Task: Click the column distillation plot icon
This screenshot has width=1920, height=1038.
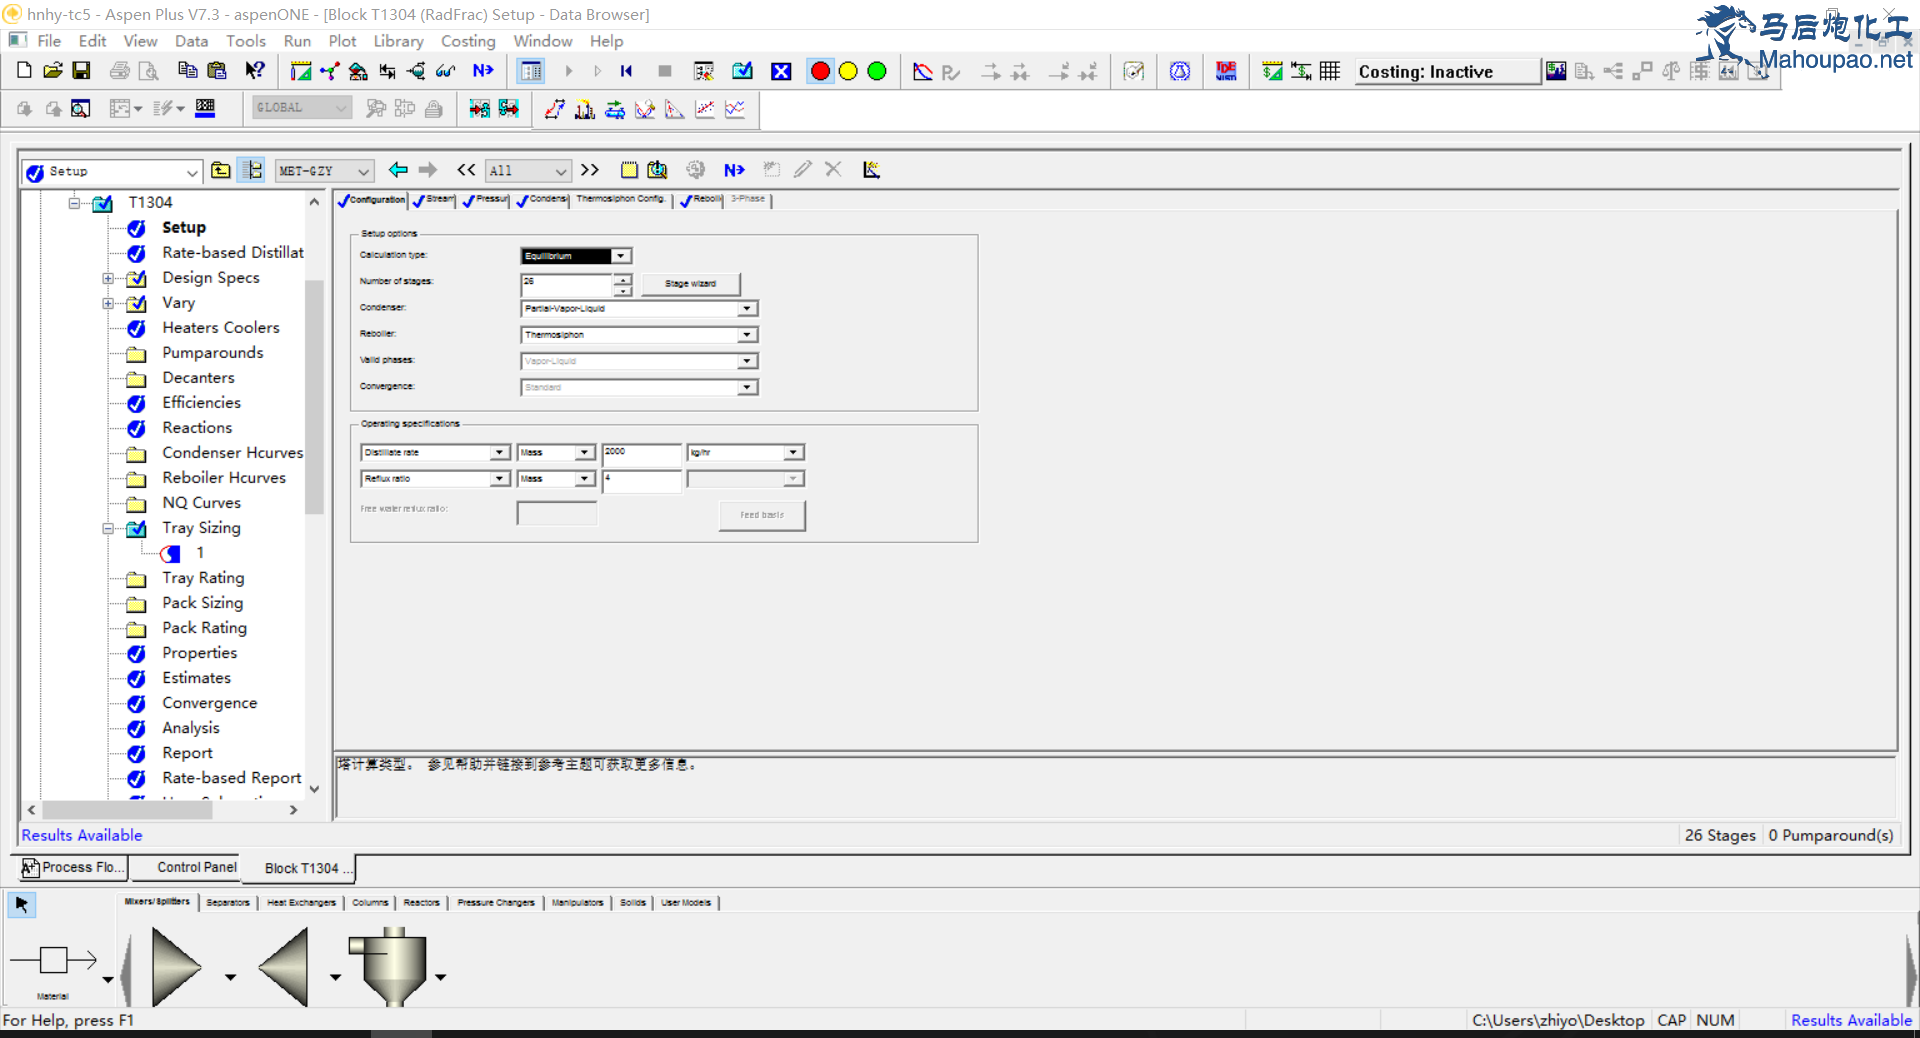Action: tap(585, 109)
